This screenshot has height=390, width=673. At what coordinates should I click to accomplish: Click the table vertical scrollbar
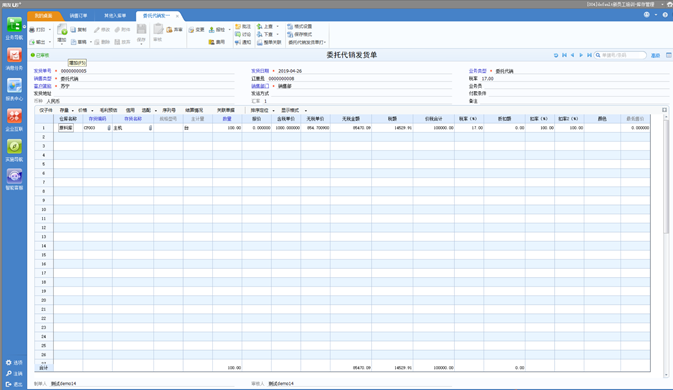coord(666,176)
